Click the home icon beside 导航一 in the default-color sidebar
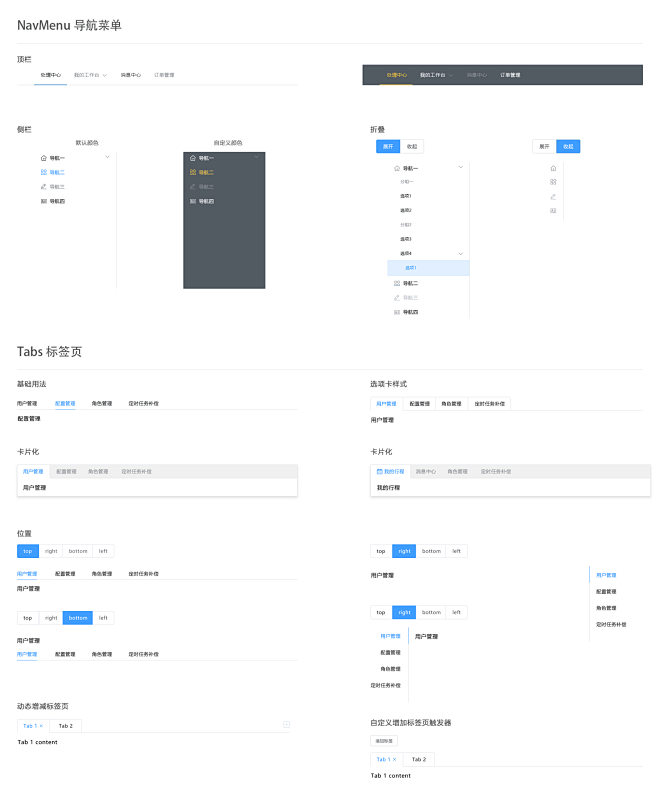Viewport: 658px width, 792px height. coord(43,158)
